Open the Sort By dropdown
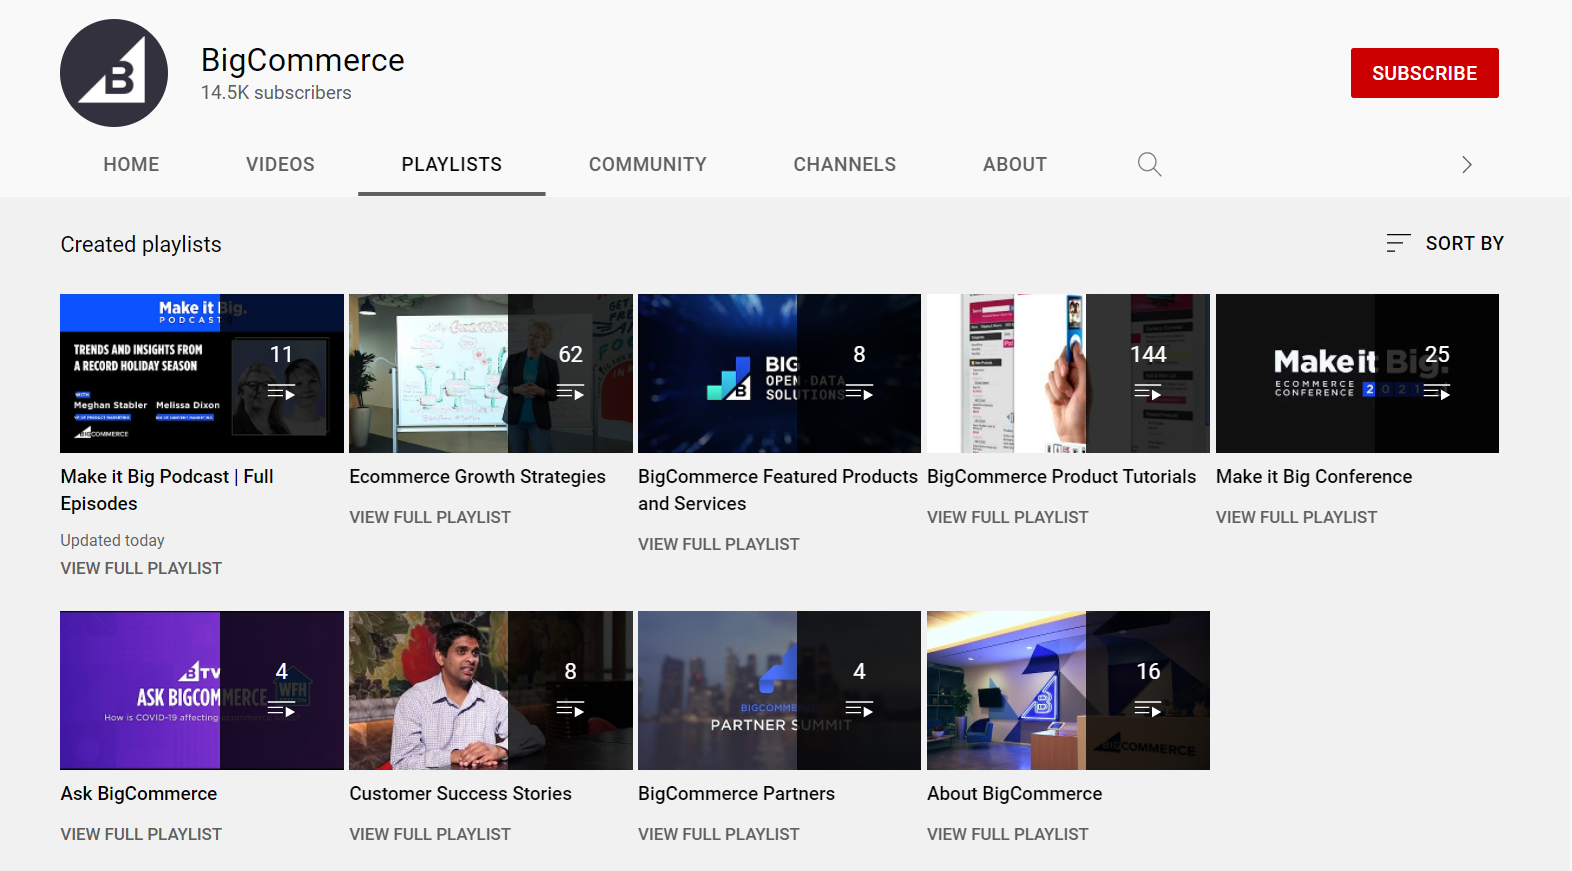1572x871 pixels. click(x=1445, y=243)
